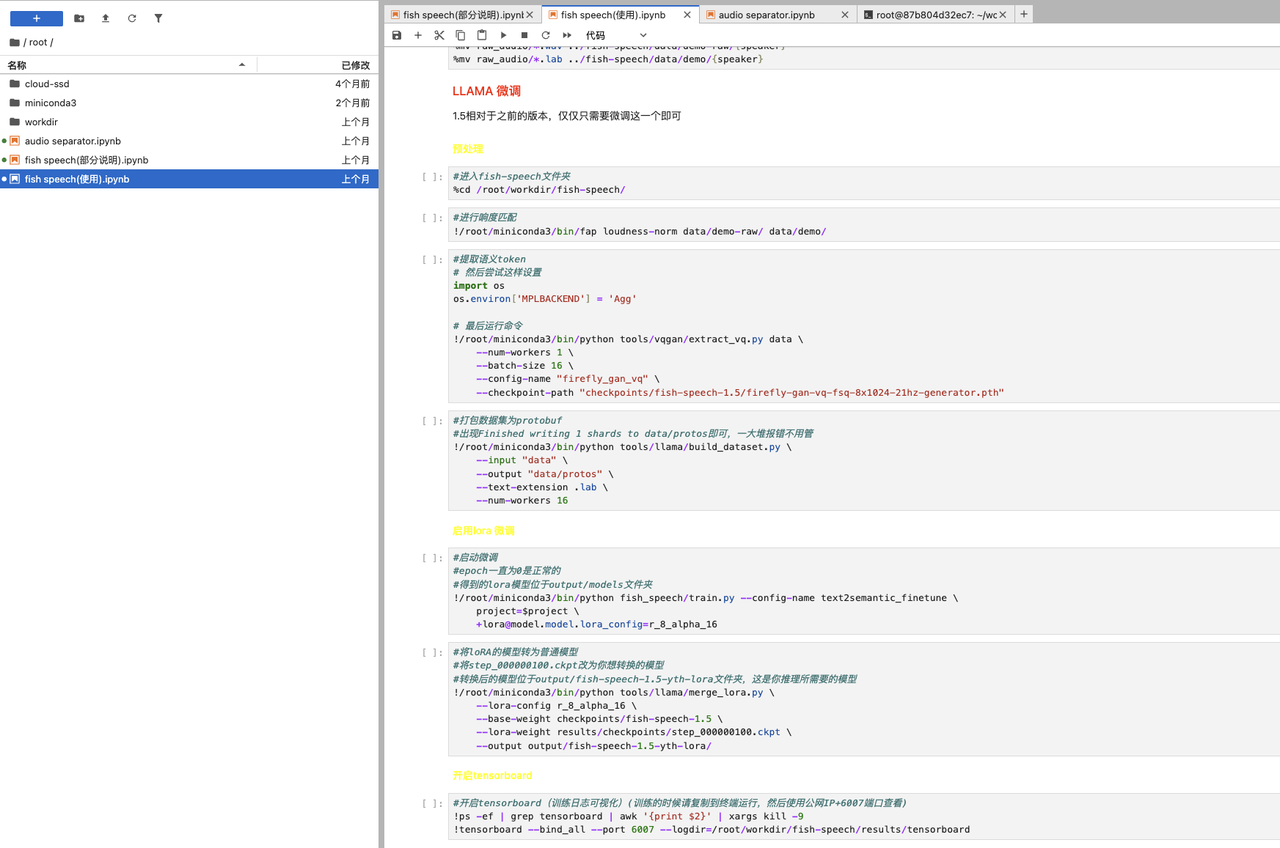This screenshot has height=848, width=1280.
Task: Create a new folder in file browser
Action: (x=79, y=18)
